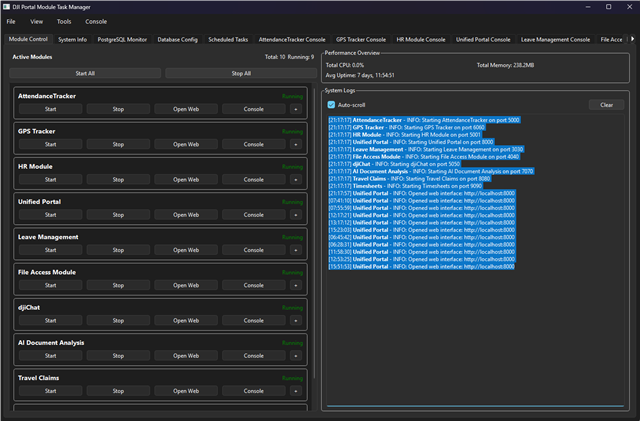This screenshot has height=421, width=640.
Task: Open Web for GPS Tracker
Action: (x=186, y=144)
